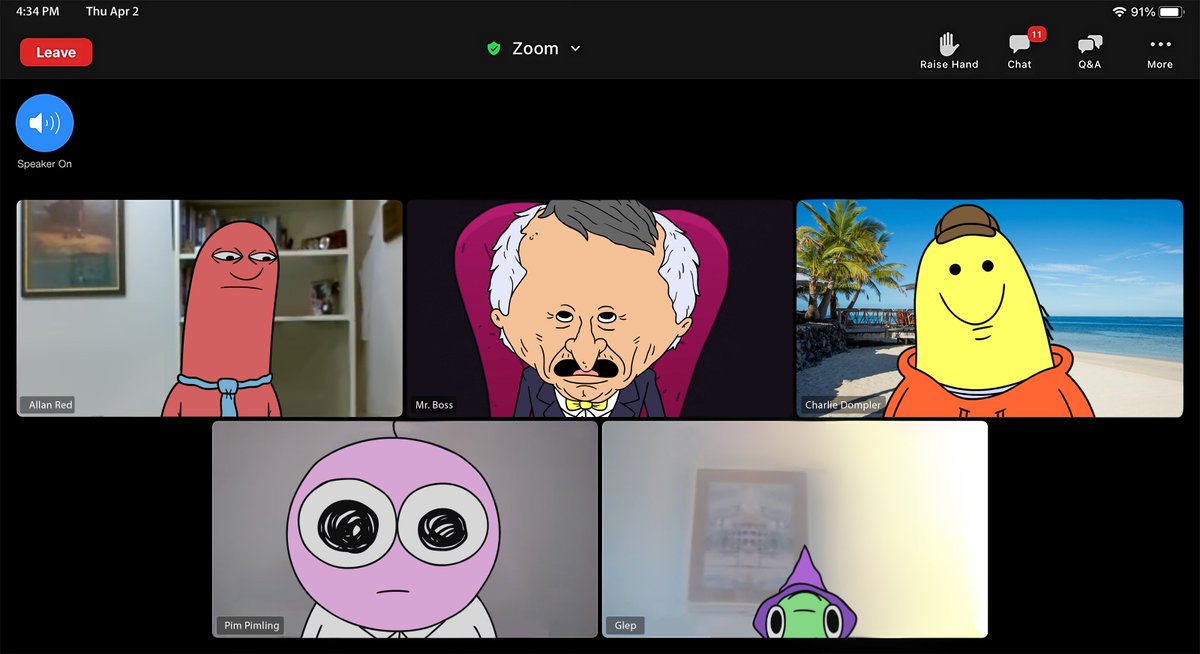
Task: Click the battery indicator icon
Action: tap(1171, 12)
